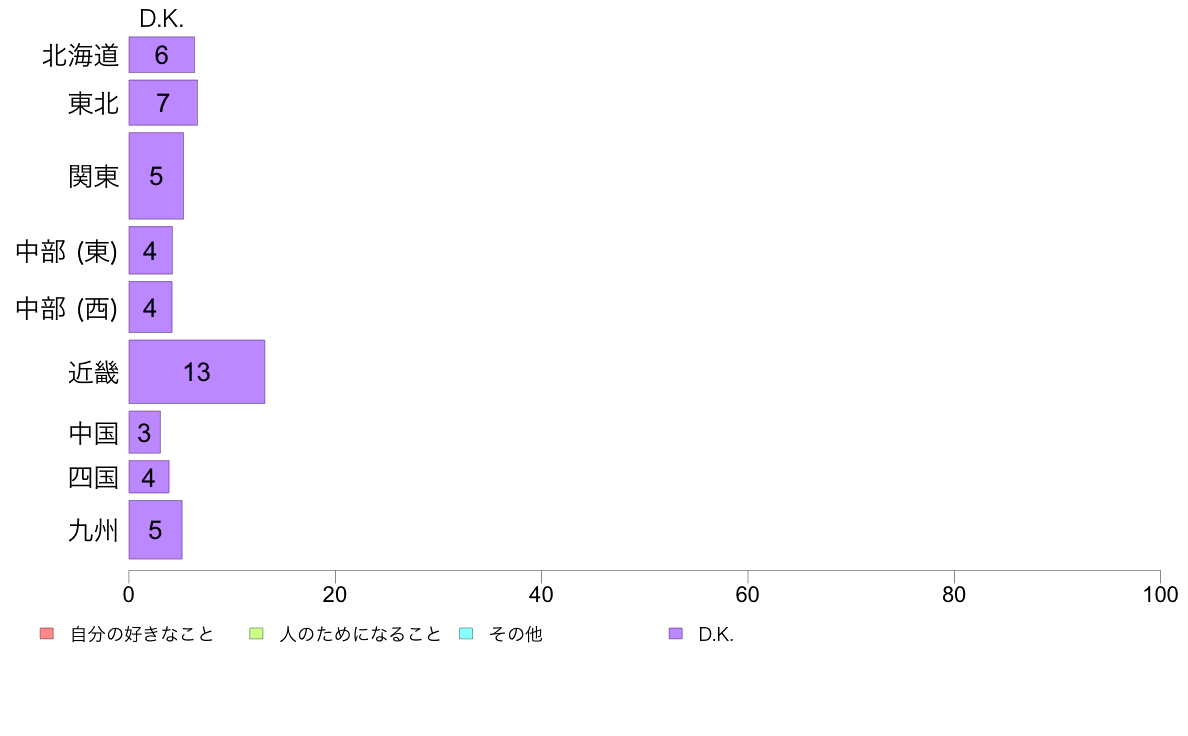Click the D.K. column header label

click(x=161, y=19)
